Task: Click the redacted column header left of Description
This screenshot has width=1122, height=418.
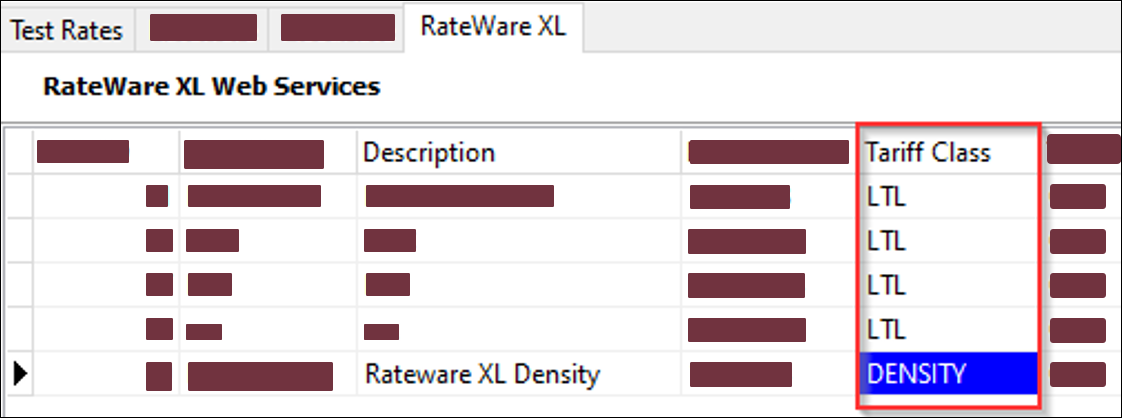Action: tap(254, 153)
